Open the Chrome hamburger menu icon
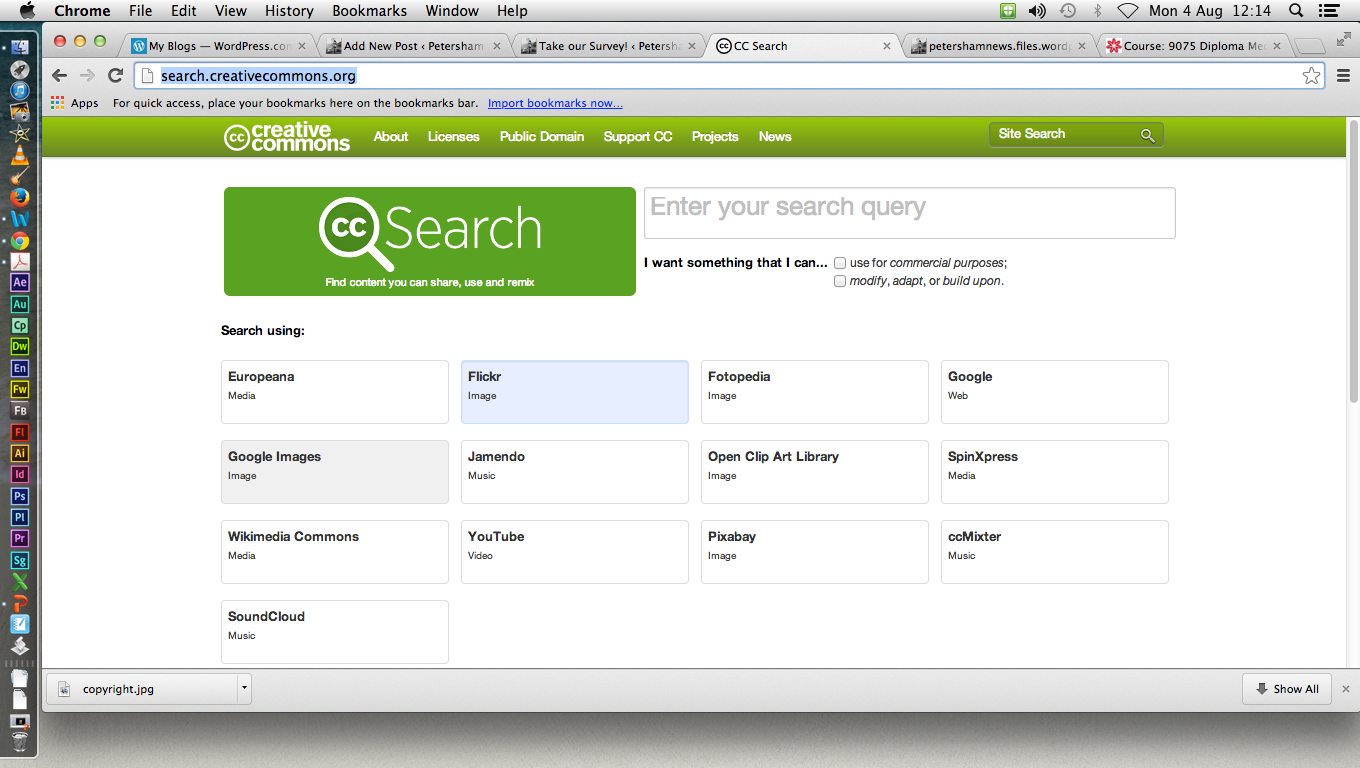Image resolution: width=1360 pixels, height=768 pixels. pos(1343,76)
